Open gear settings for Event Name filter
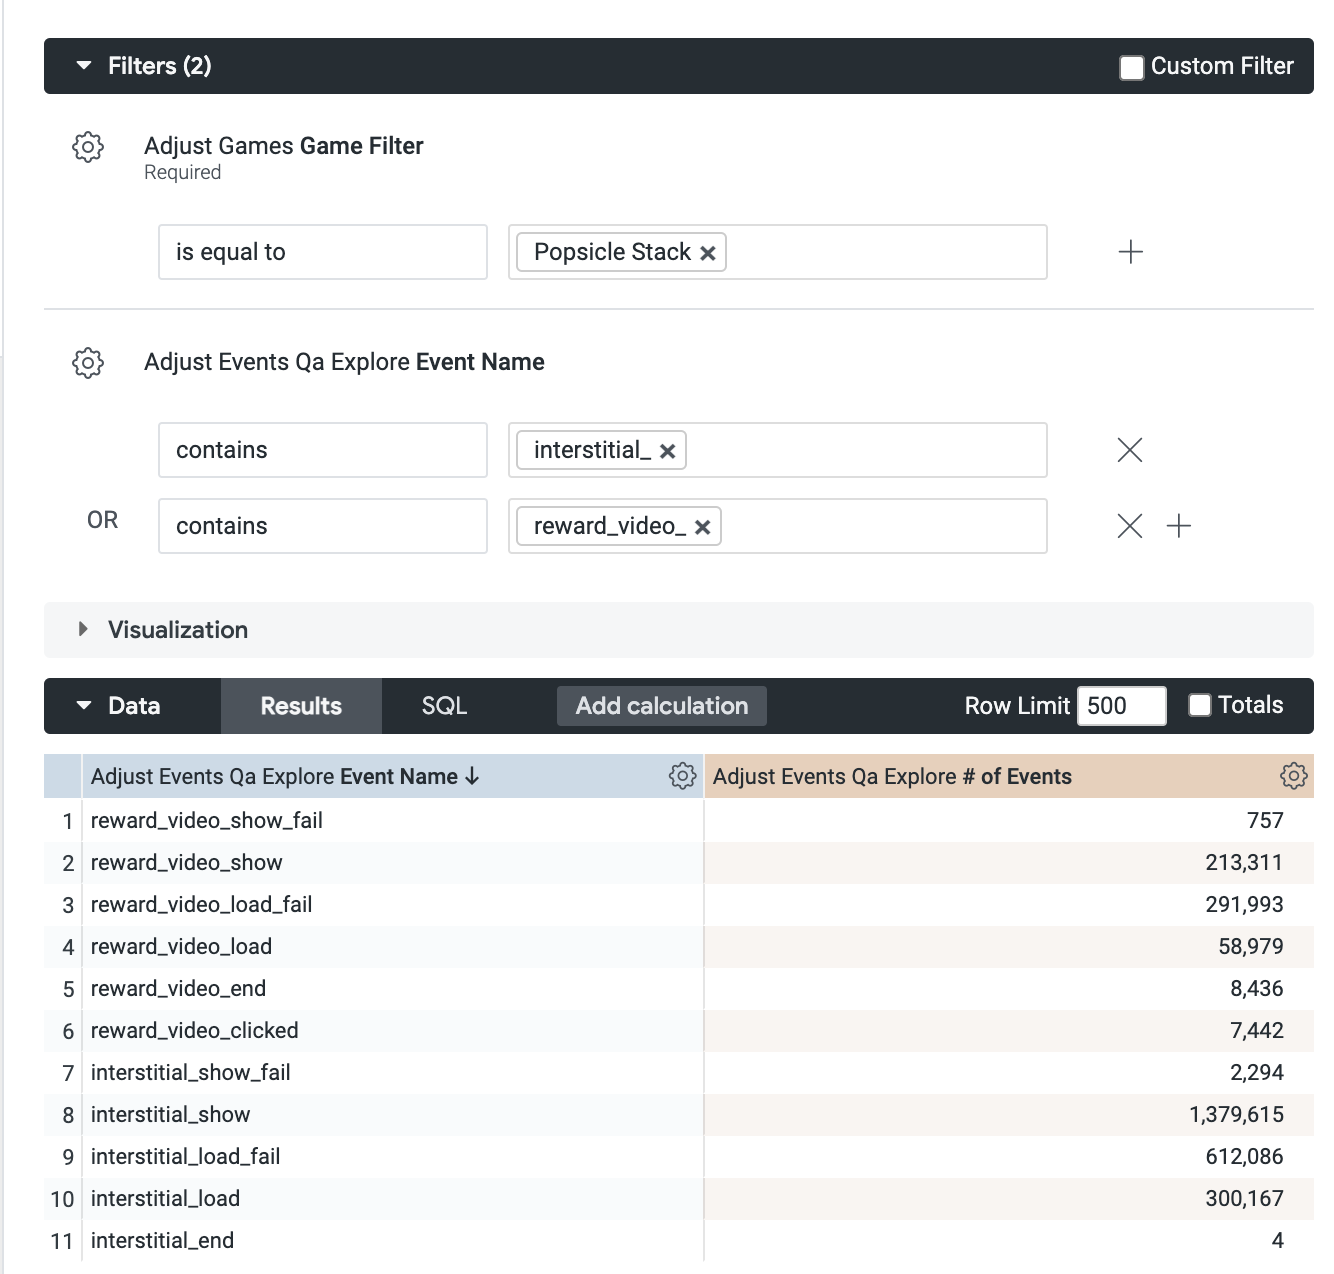The height and width of the screenshot is (1274, 1334). point(88,362)
